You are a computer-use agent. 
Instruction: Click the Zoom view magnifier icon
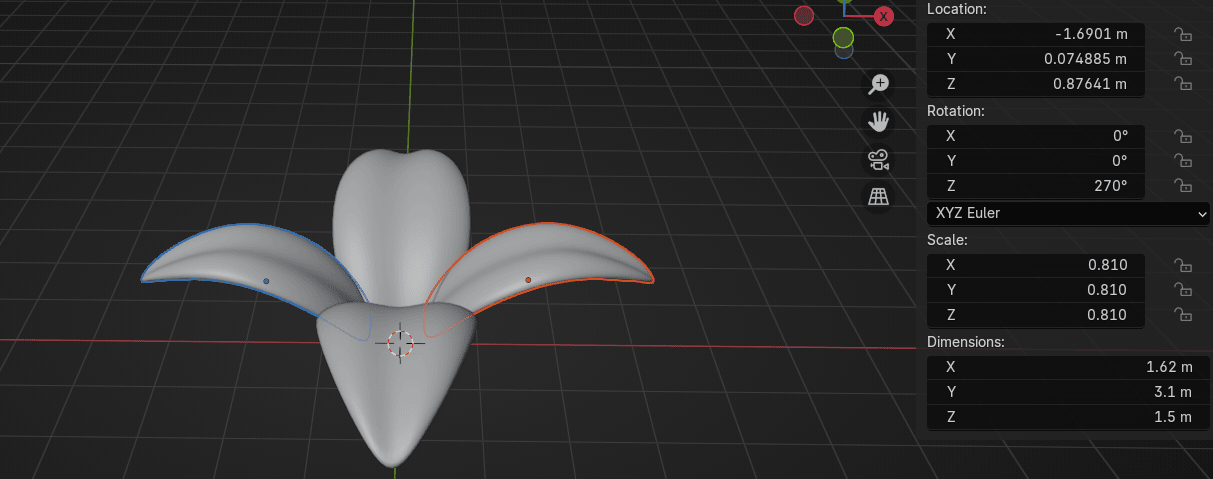click(x=879, y=84)
